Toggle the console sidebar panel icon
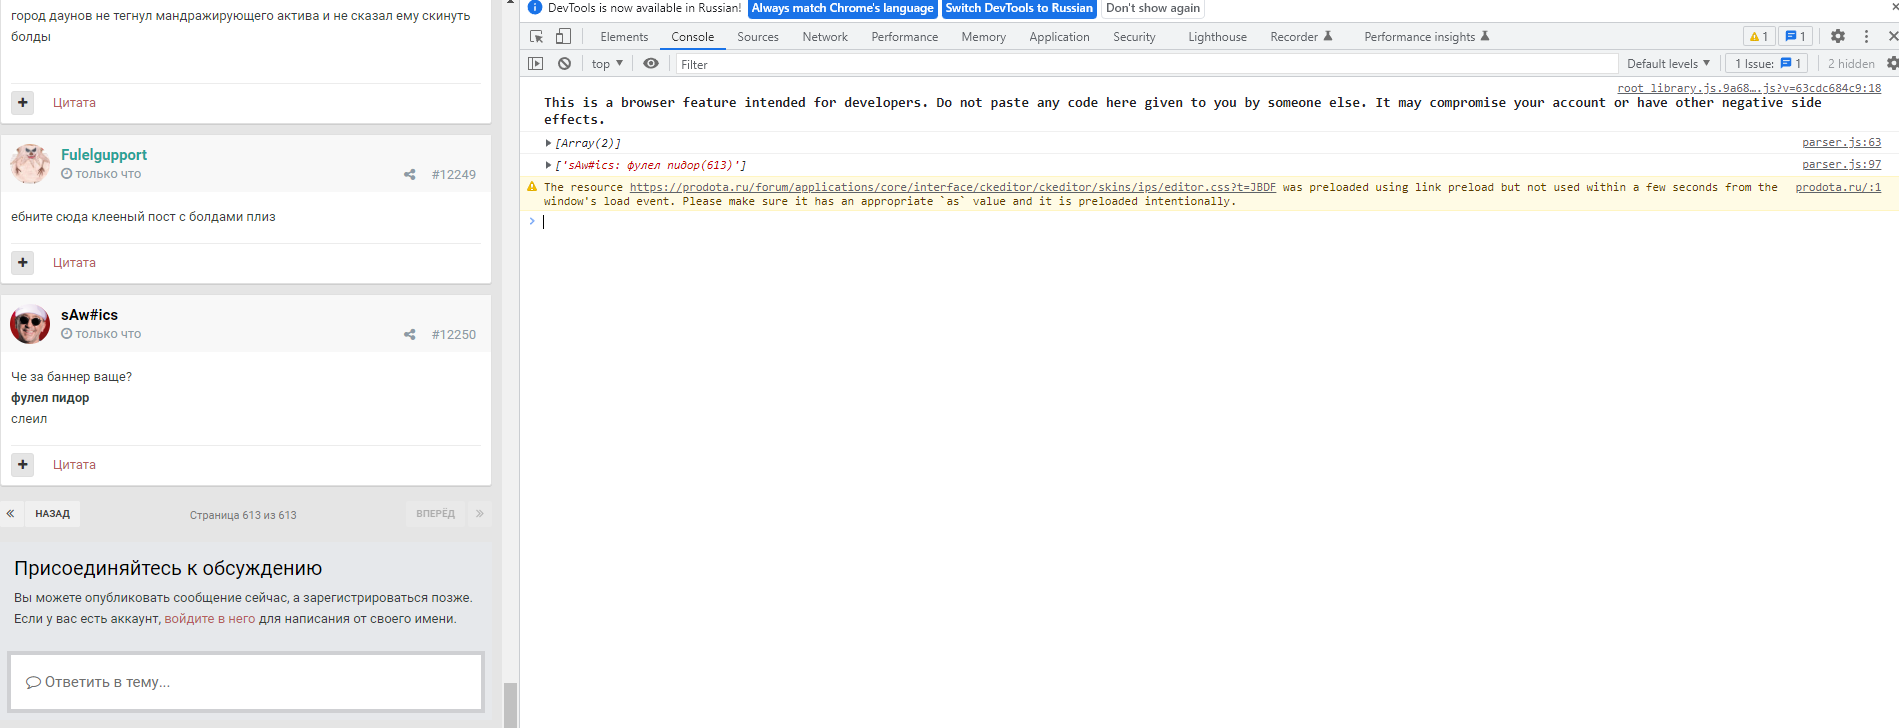This screenshot has height=728, width=1899. (536, 64)
